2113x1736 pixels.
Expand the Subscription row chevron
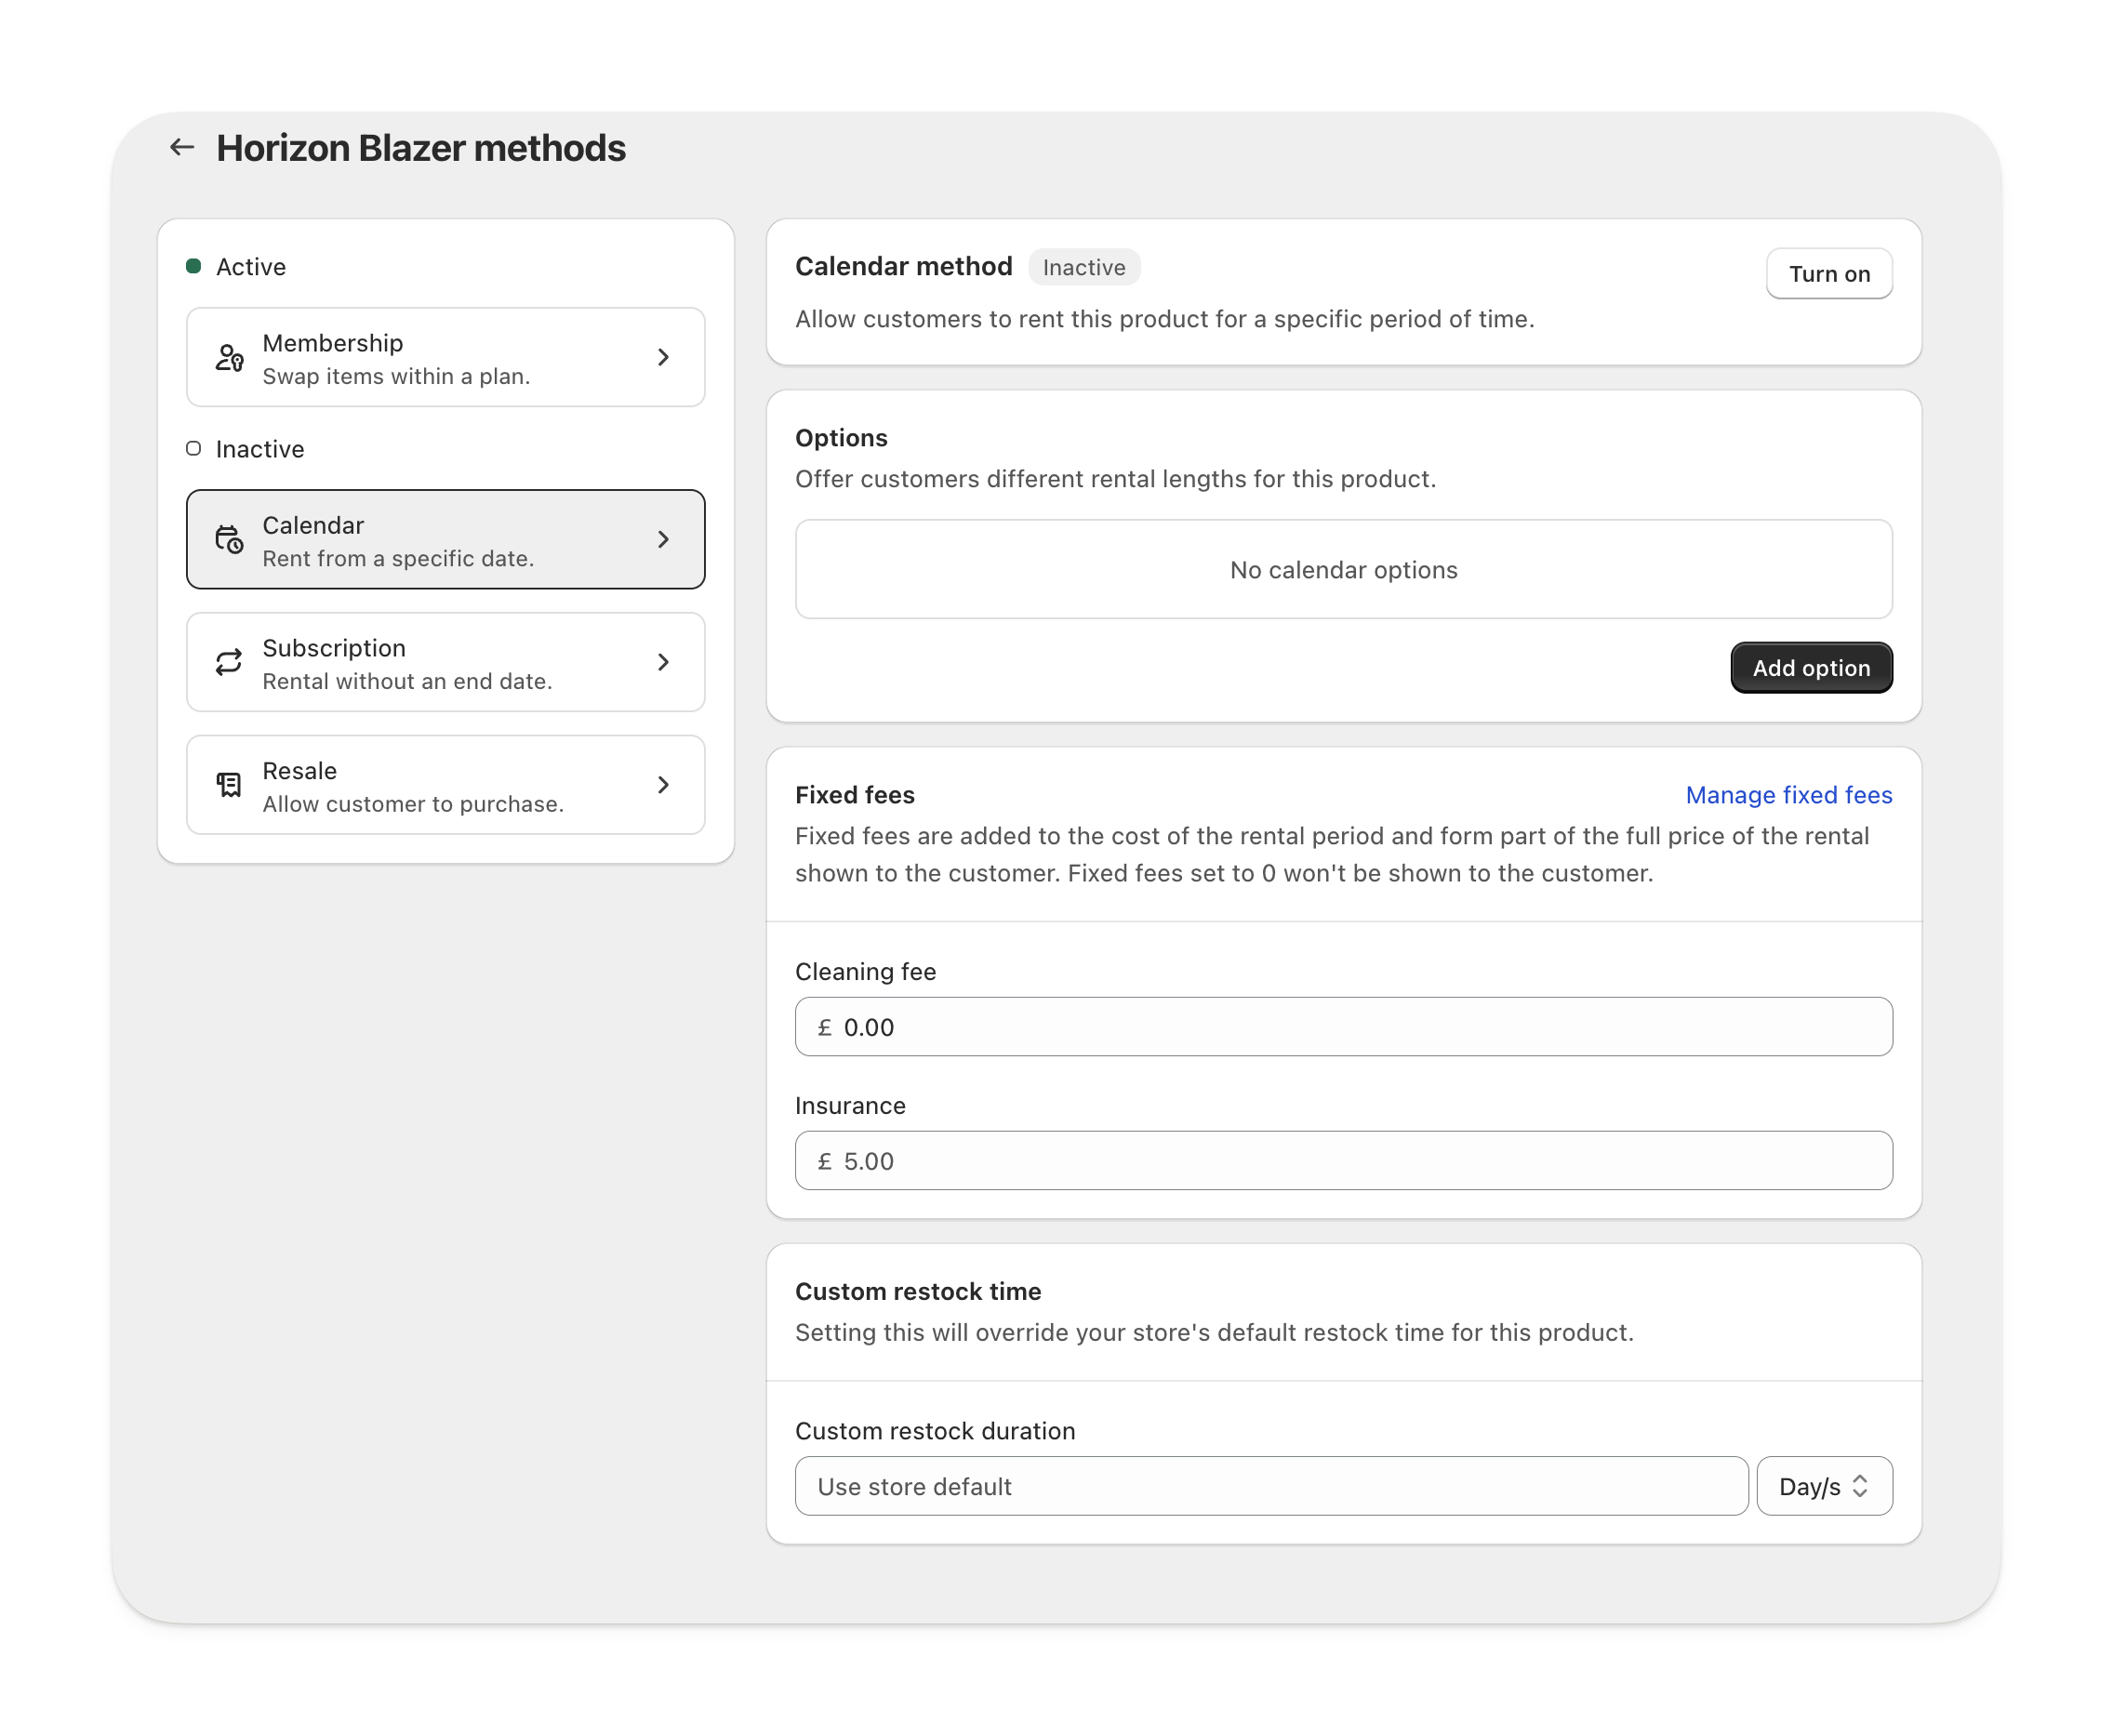tap(663, 662)
